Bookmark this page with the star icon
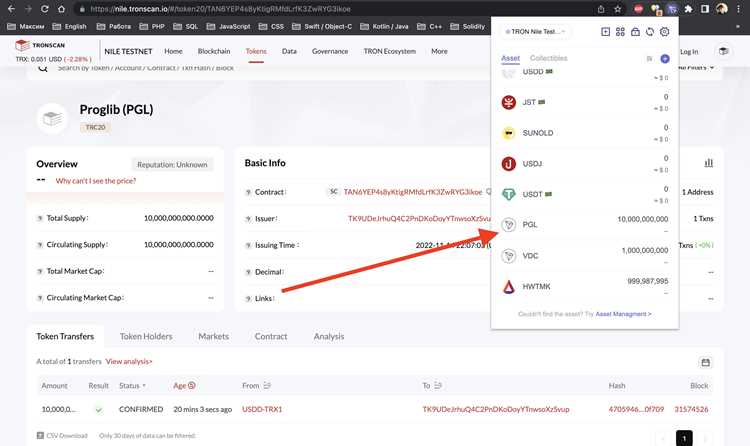Image resolution: width=750 pixels, height=446 pixels. tap(618, 9)
